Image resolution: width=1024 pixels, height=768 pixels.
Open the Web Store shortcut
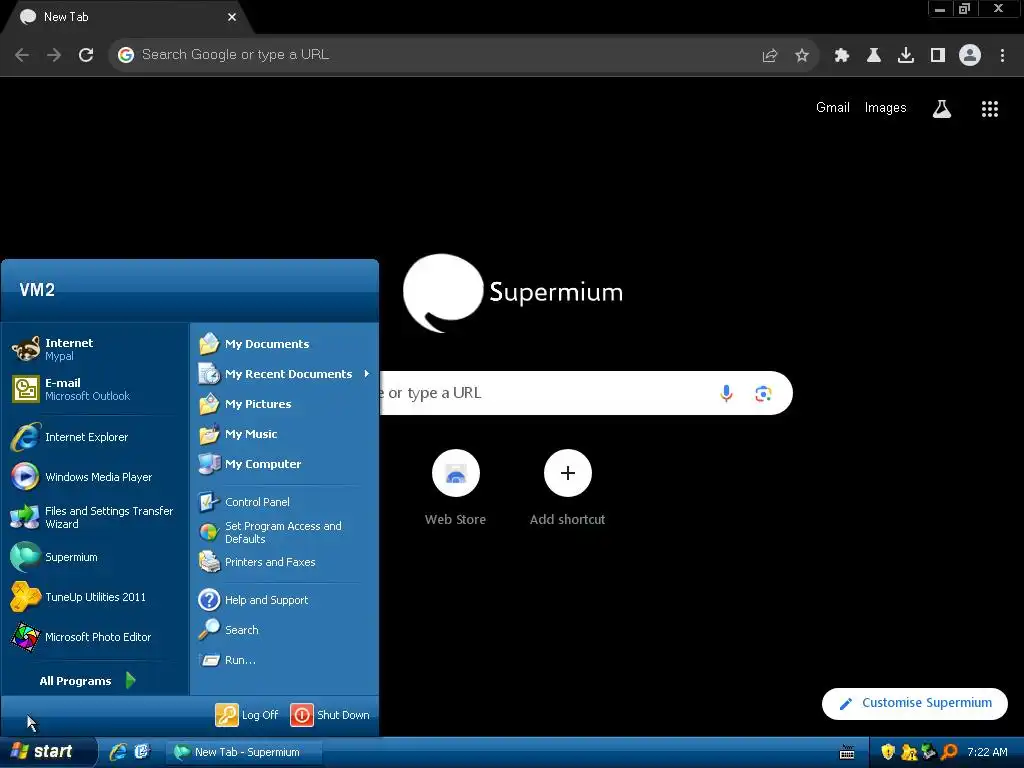456,487
